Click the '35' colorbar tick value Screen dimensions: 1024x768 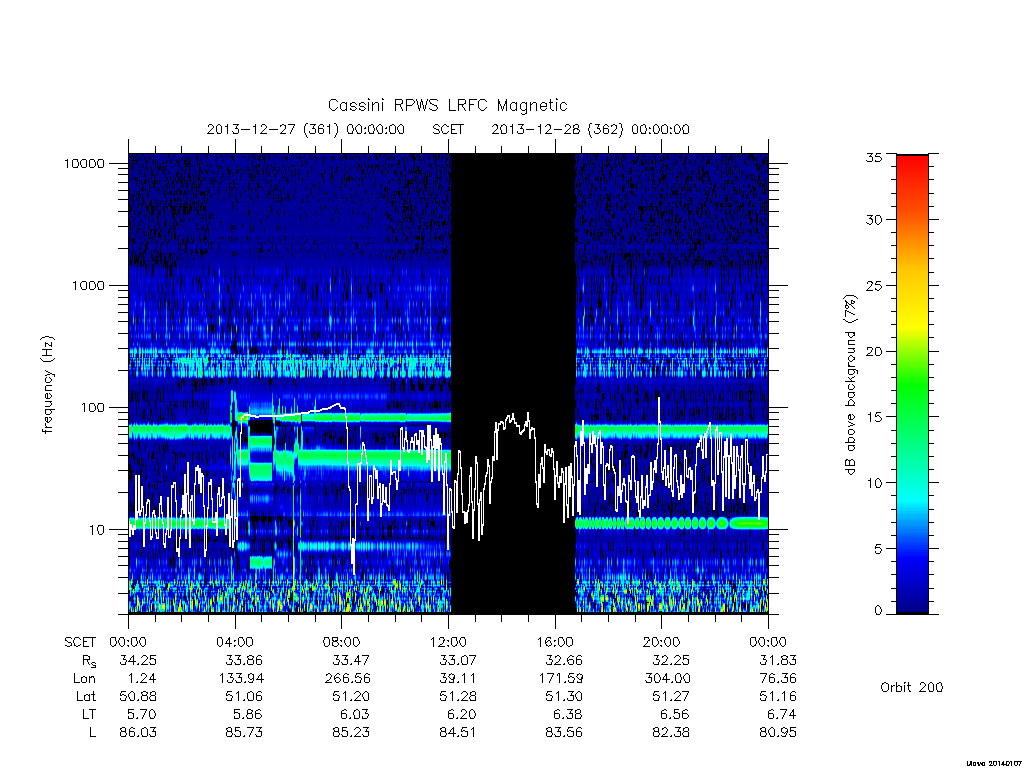[873, 157]
